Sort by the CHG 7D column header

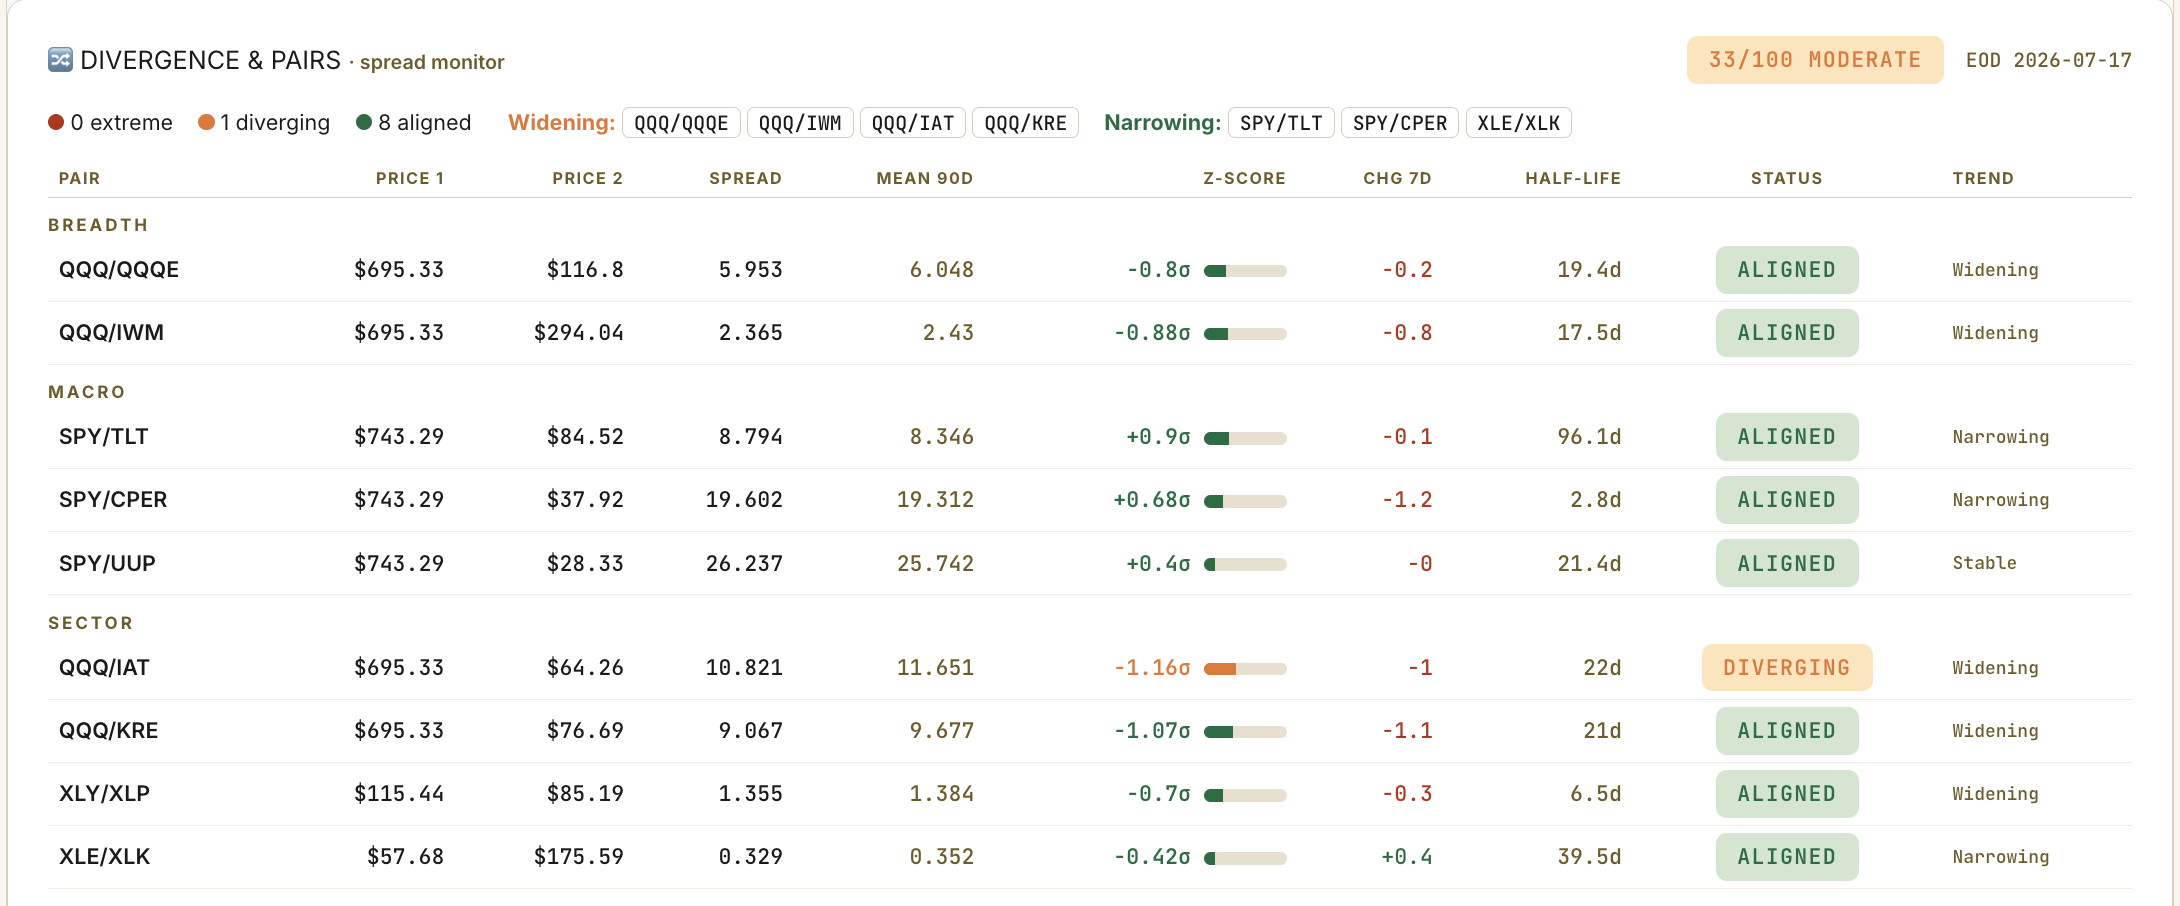[x=1398, y=178]
